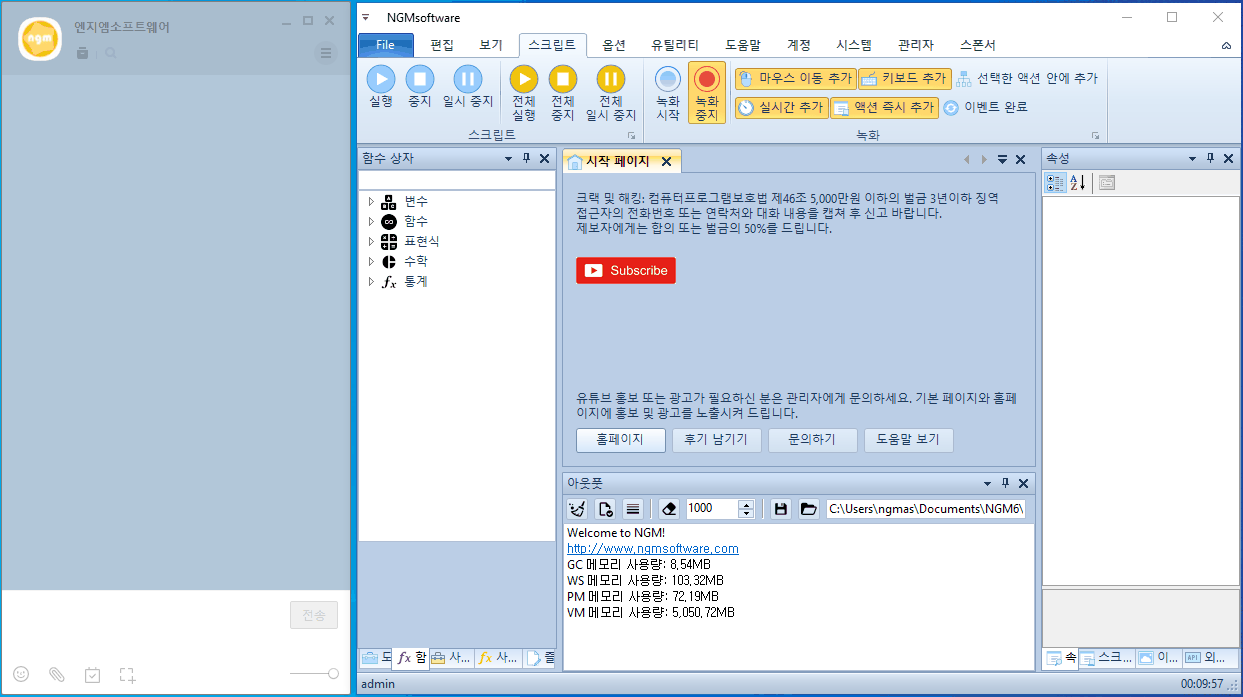Switch to the 옵션 ribbon tab
The width and height of the screenshot is (1243, 697).
(x=614, y=45)
